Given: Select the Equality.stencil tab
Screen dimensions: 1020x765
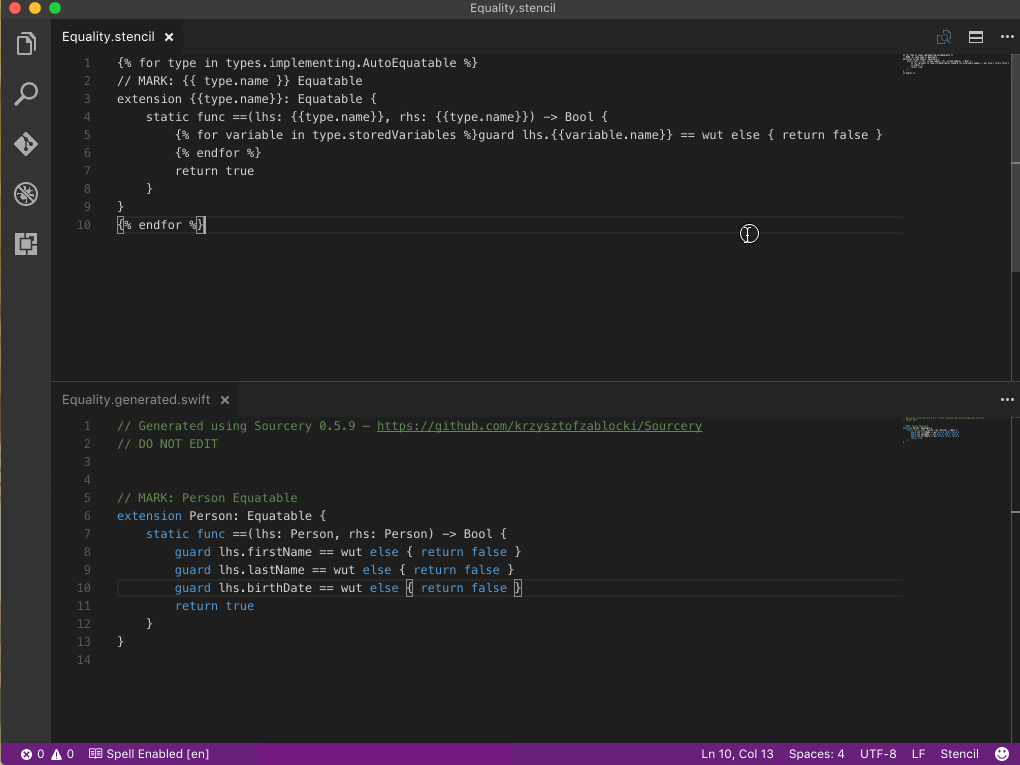Looking at the screenshot, I should [x=108, y=37].
